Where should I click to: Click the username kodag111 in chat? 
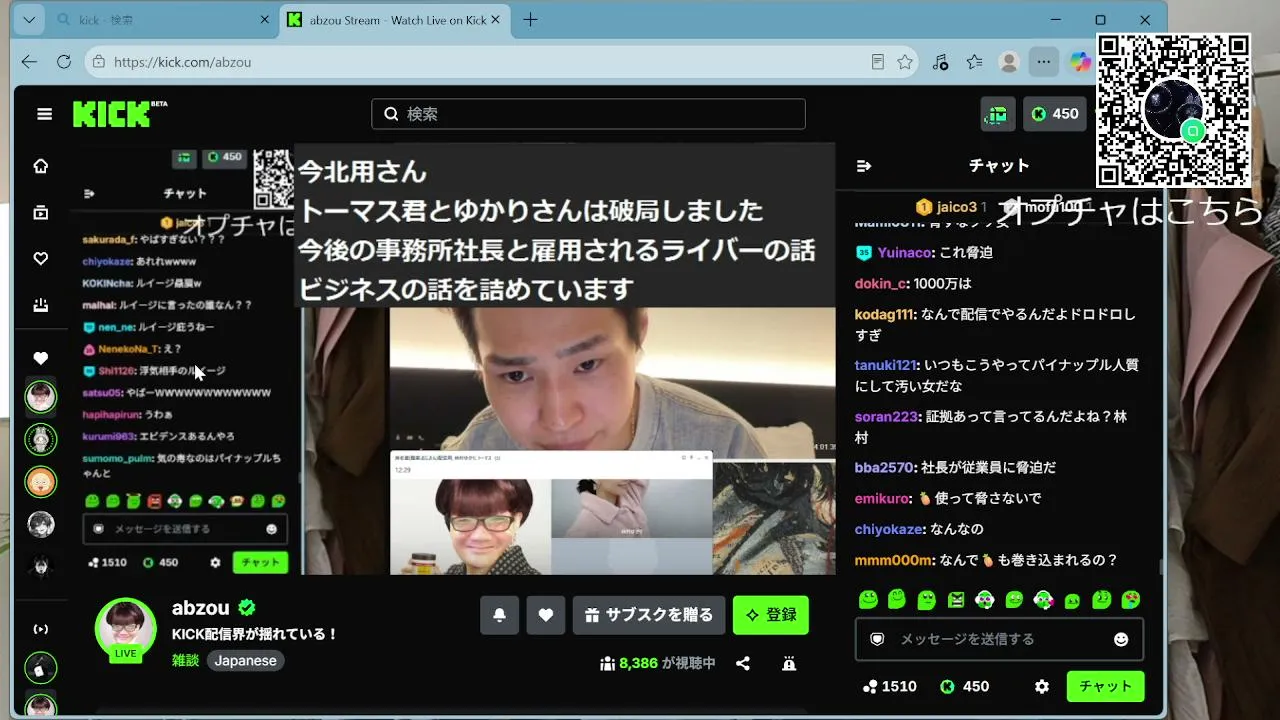pyautogui.click(x=885, y=314)
